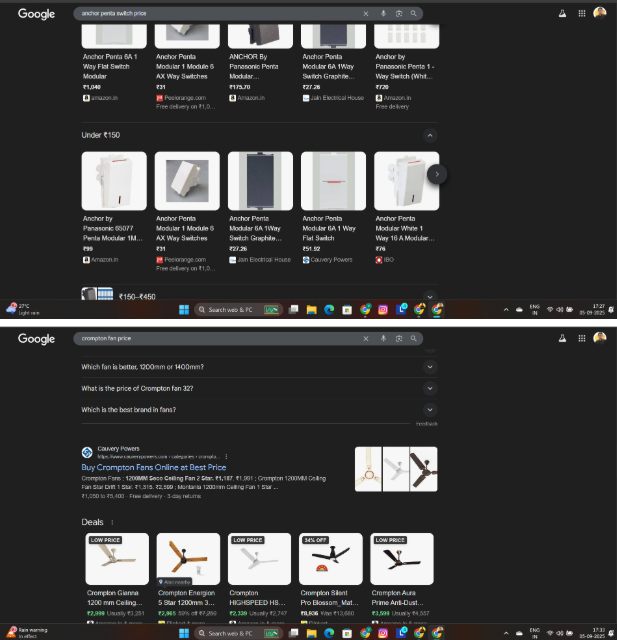617x640 pixels.
Task: Open Google apps grid in crompton fan window
Action: point(582,338)
